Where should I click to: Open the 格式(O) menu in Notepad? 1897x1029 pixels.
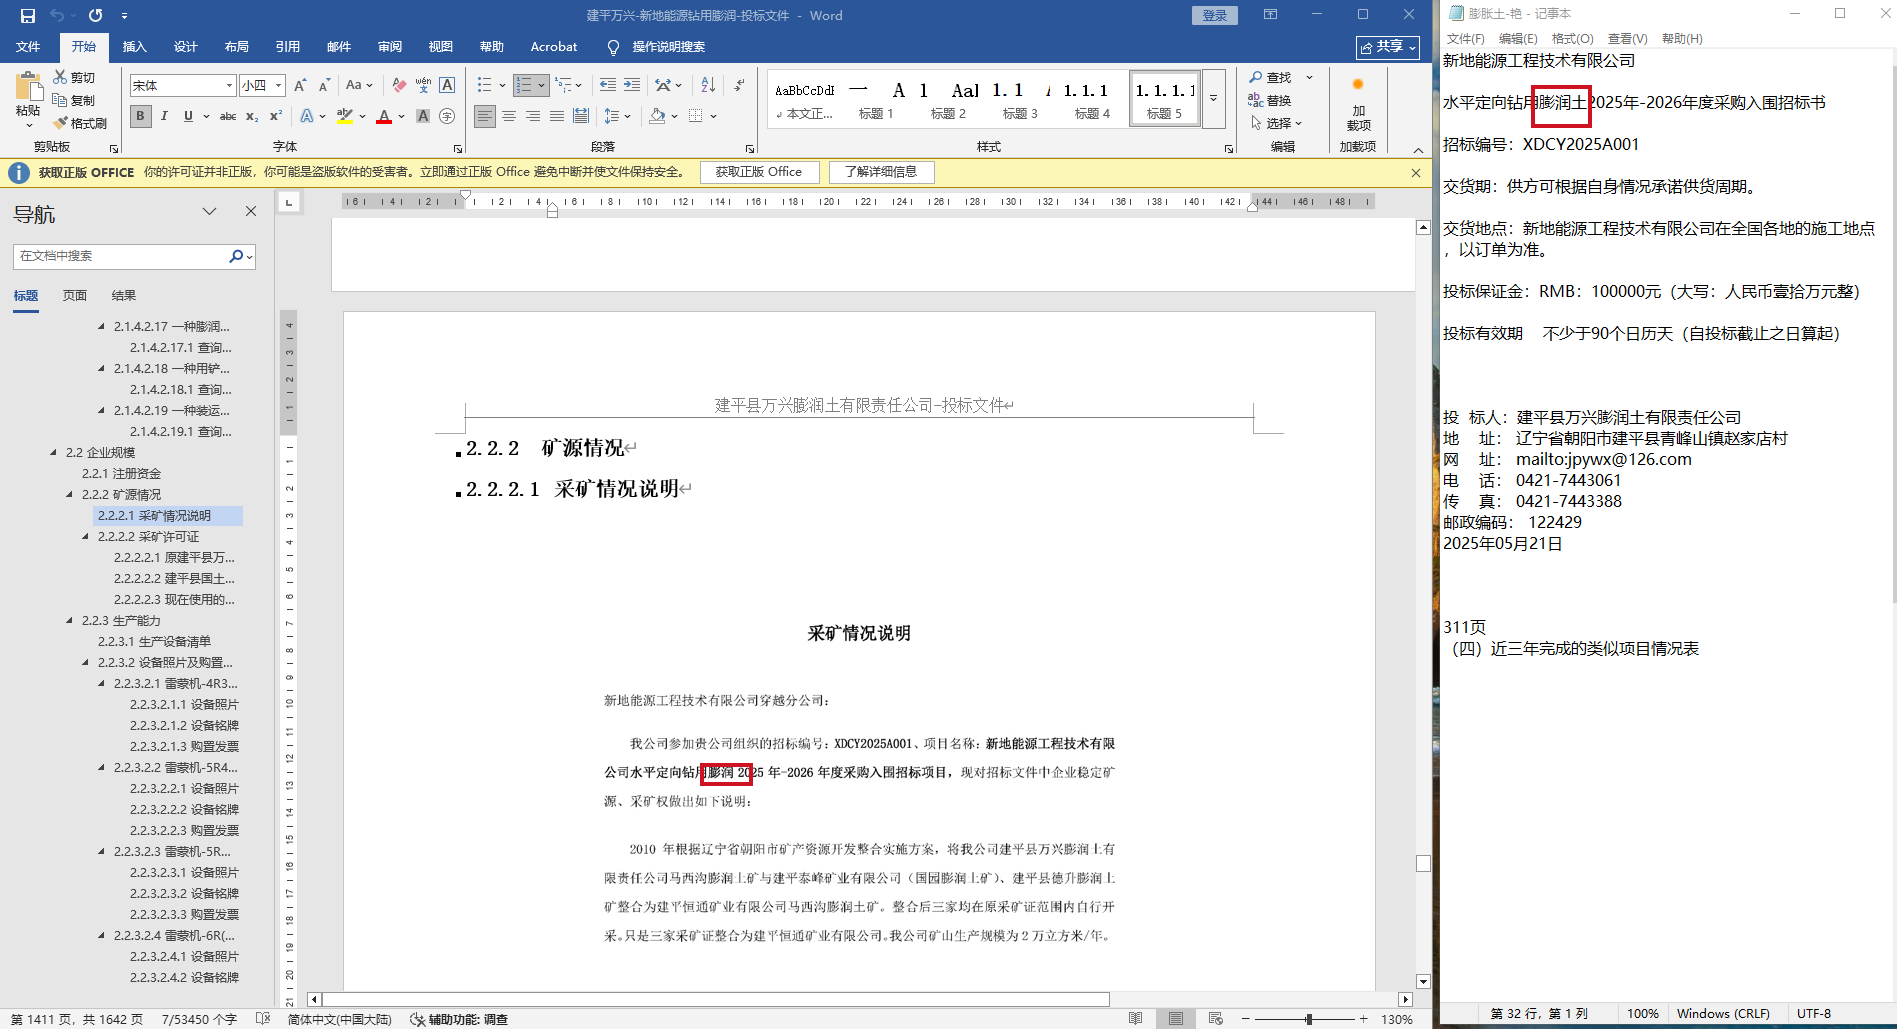[1572, 38]
